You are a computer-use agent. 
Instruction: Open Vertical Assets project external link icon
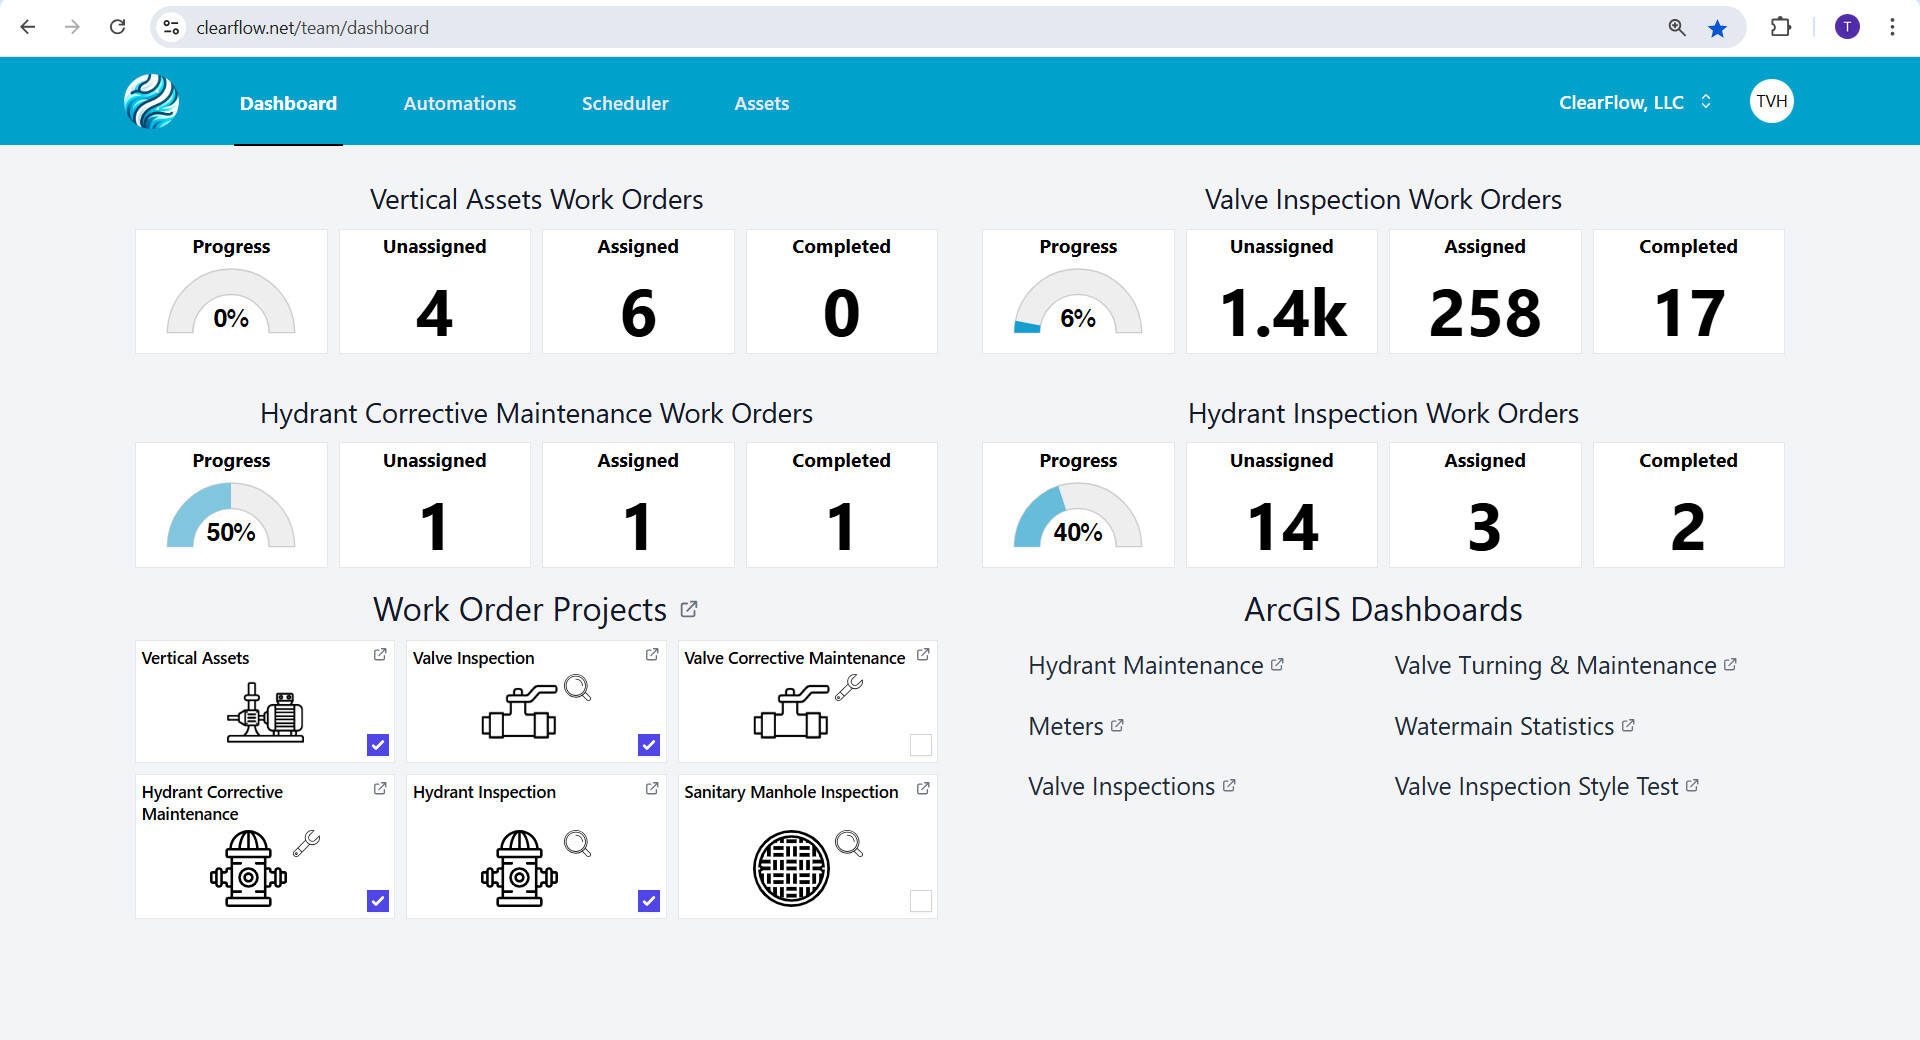pos(380,654)
